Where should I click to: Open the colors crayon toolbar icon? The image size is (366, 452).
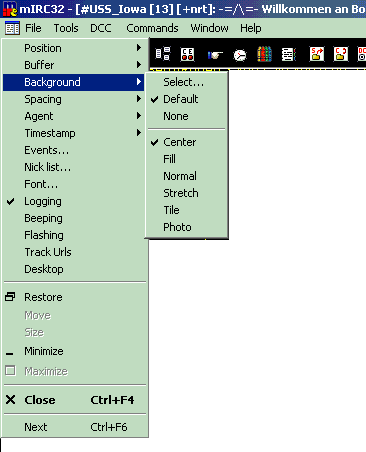point(264,54)
